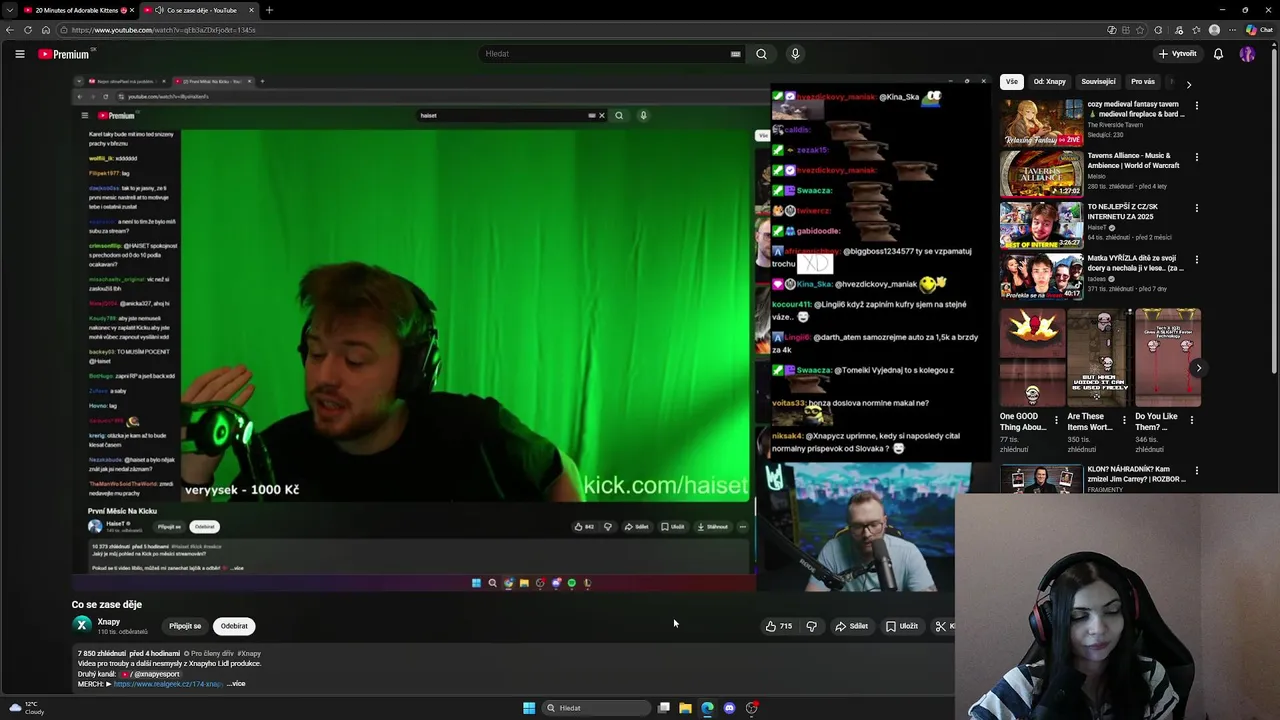
Task: Open options for KLON? NÁHRADNÍK? video
Action: (1196, 470)
